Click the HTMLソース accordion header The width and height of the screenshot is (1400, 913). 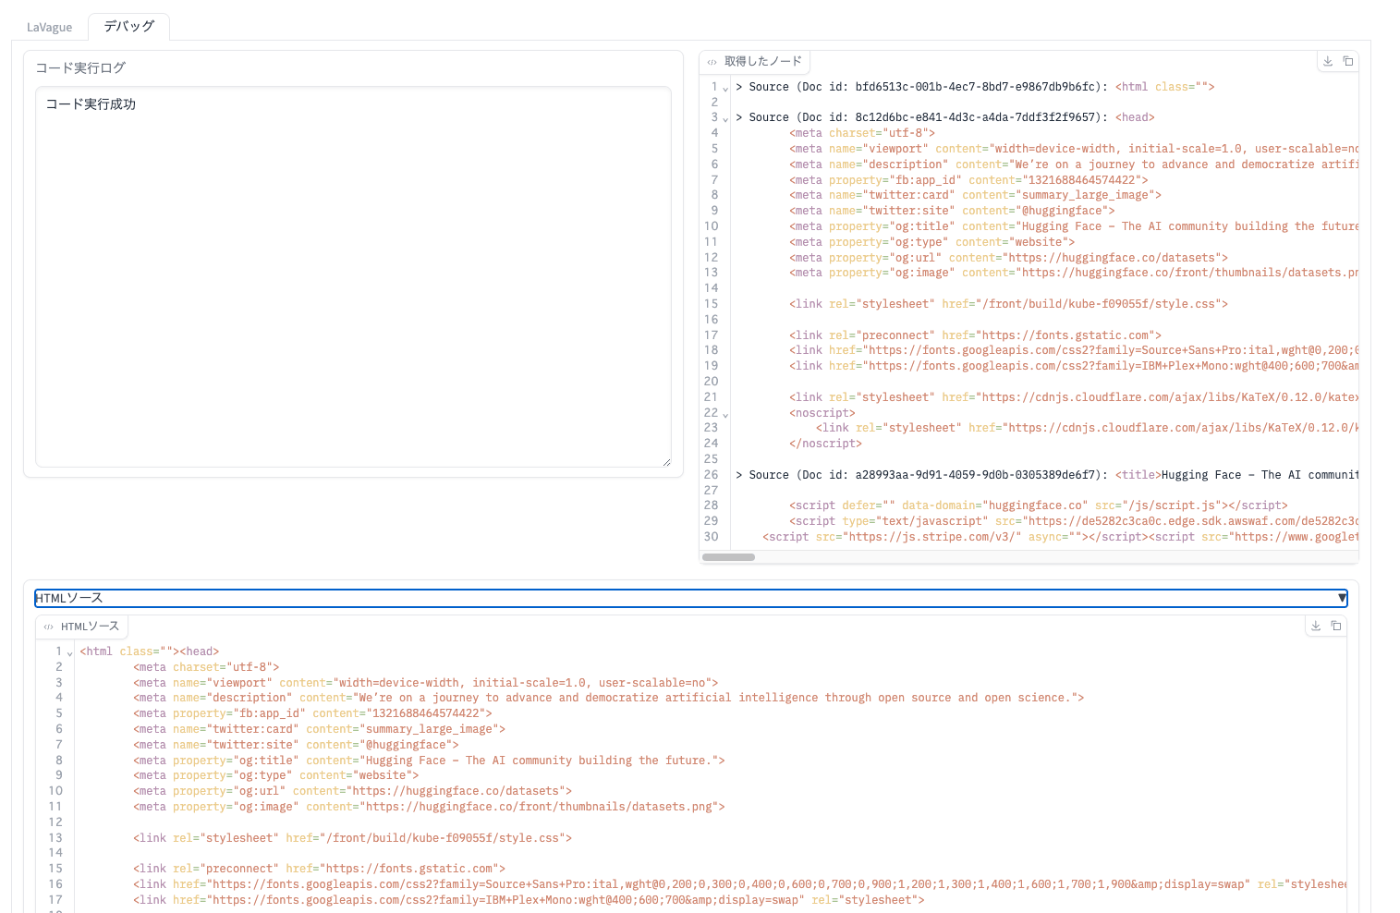[x=691, y=598]
